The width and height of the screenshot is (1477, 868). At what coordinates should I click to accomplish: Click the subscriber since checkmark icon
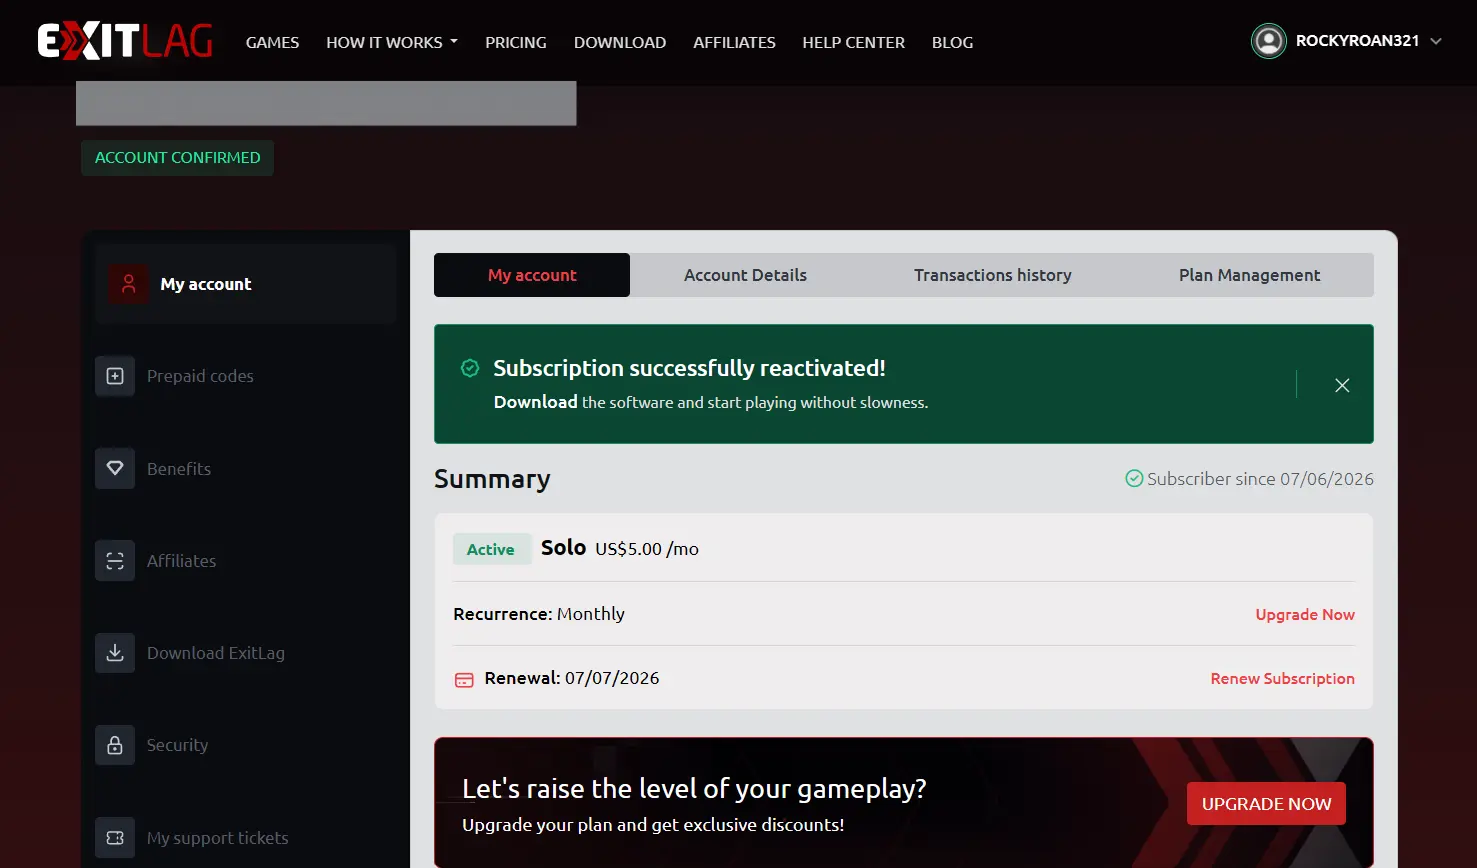[x=1134, y=479]
